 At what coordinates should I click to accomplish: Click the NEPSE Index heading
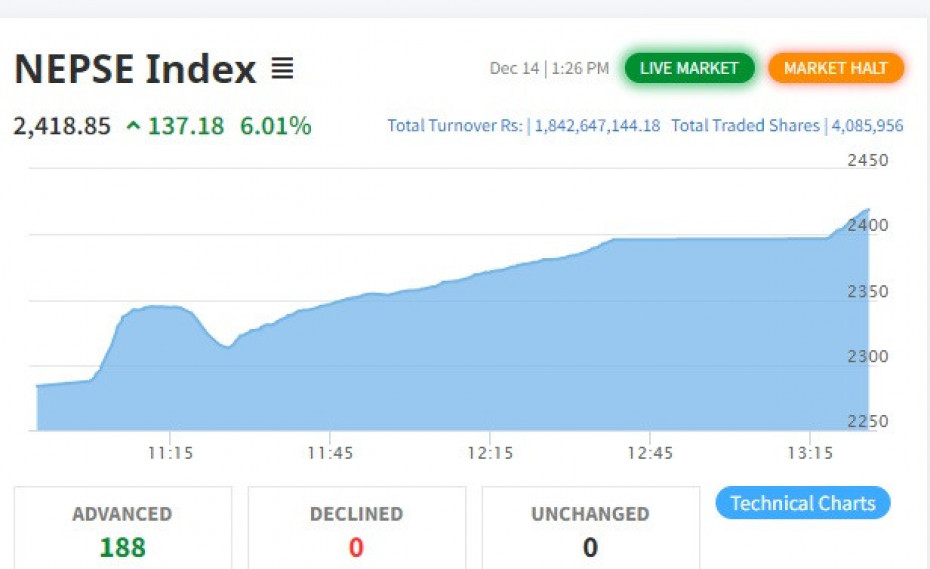pyautogui.click(x=135, y=69)
